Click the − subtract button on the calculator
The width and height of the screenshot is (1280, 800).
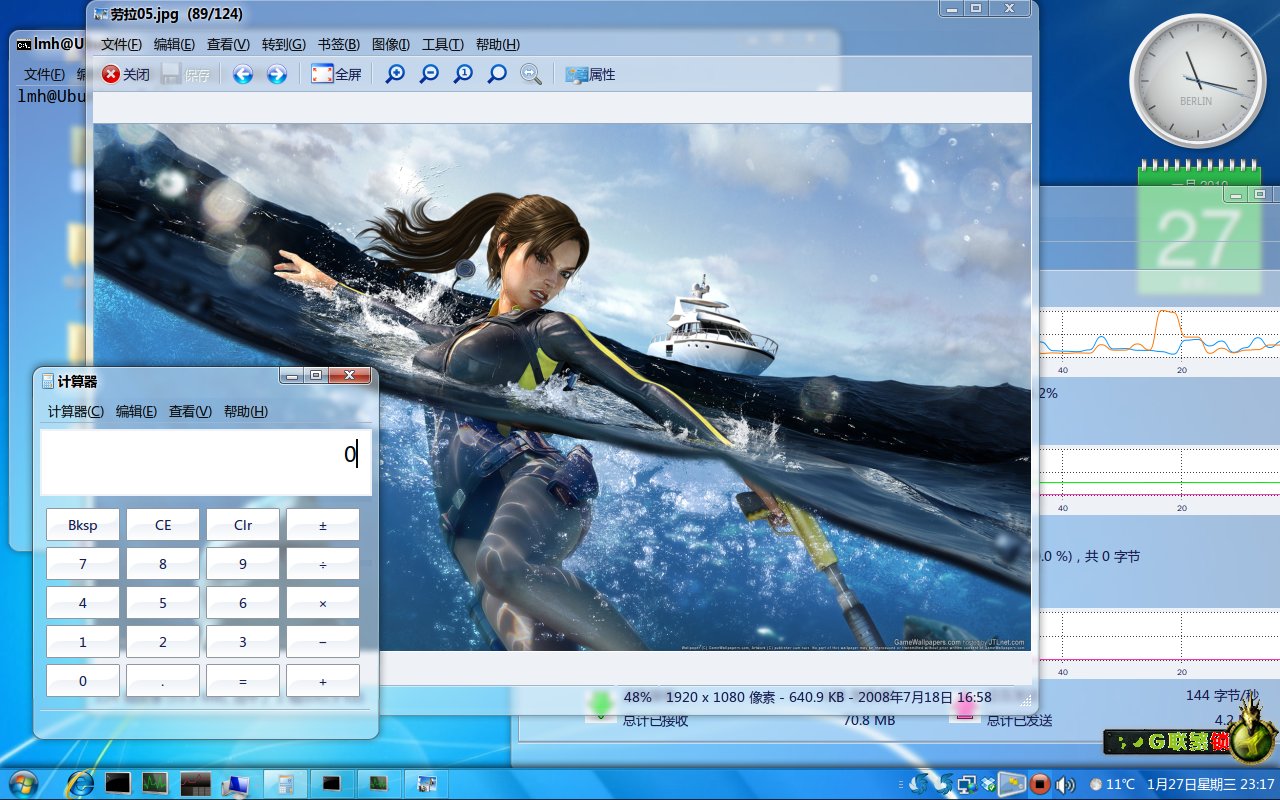323,642
